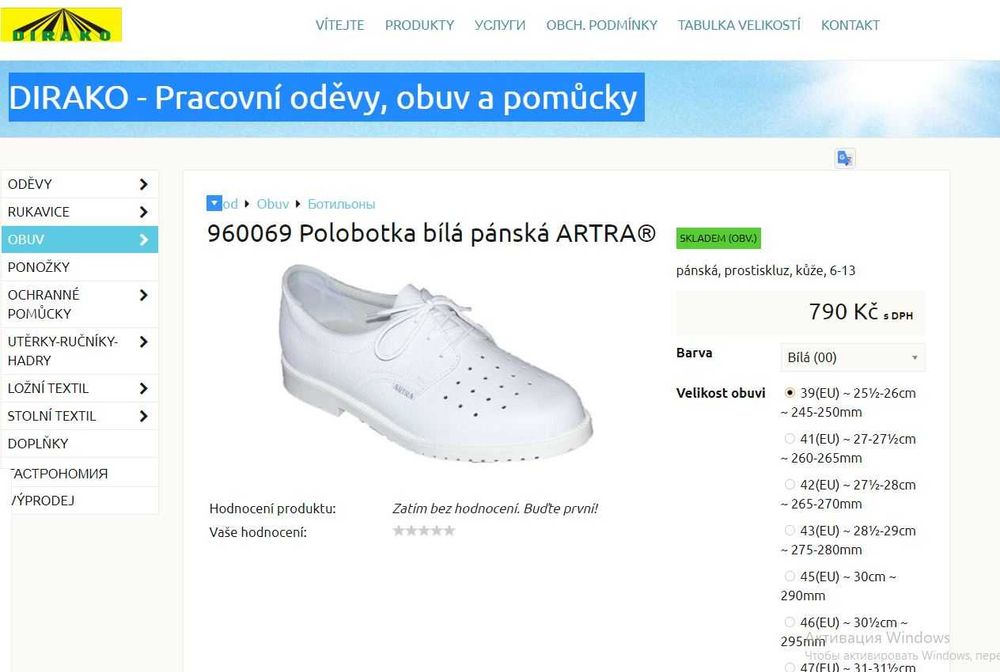Follow the Obuv breadcrumb link
Screen dimensions: 1000x672
click(272, 204)
